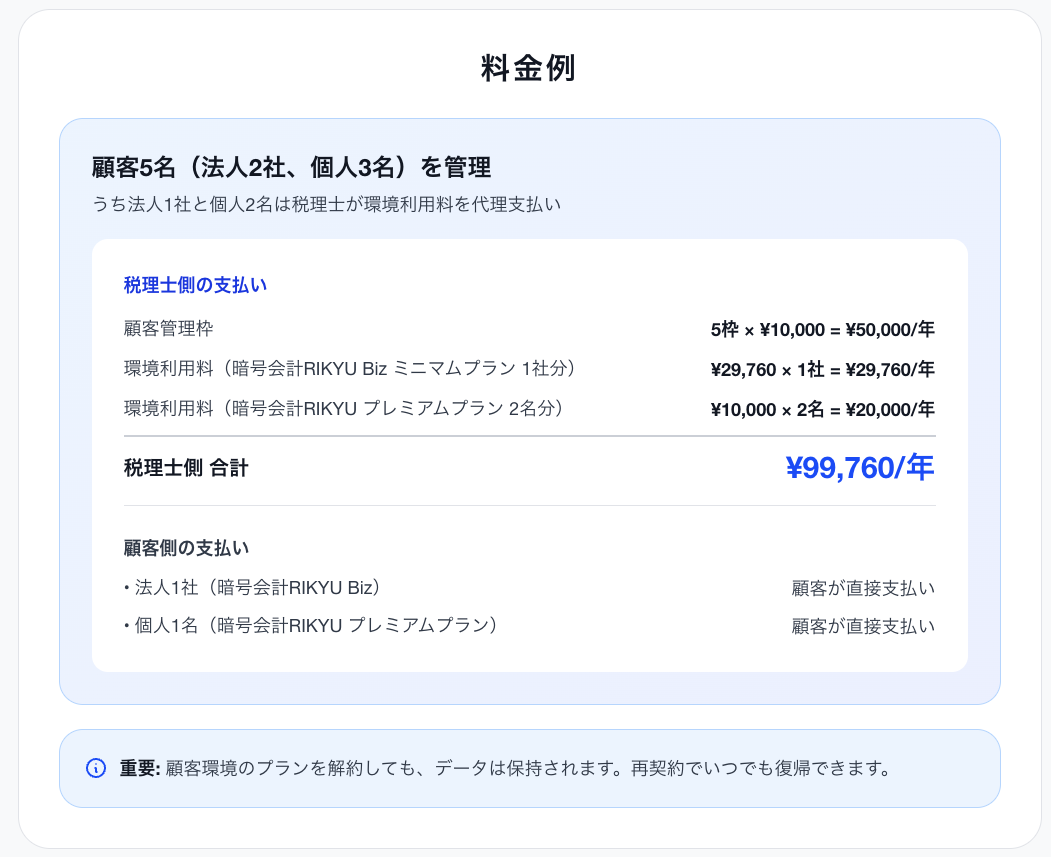Click the ¥99,760/年 total price

pyautogui.click(x=860, y=467)
